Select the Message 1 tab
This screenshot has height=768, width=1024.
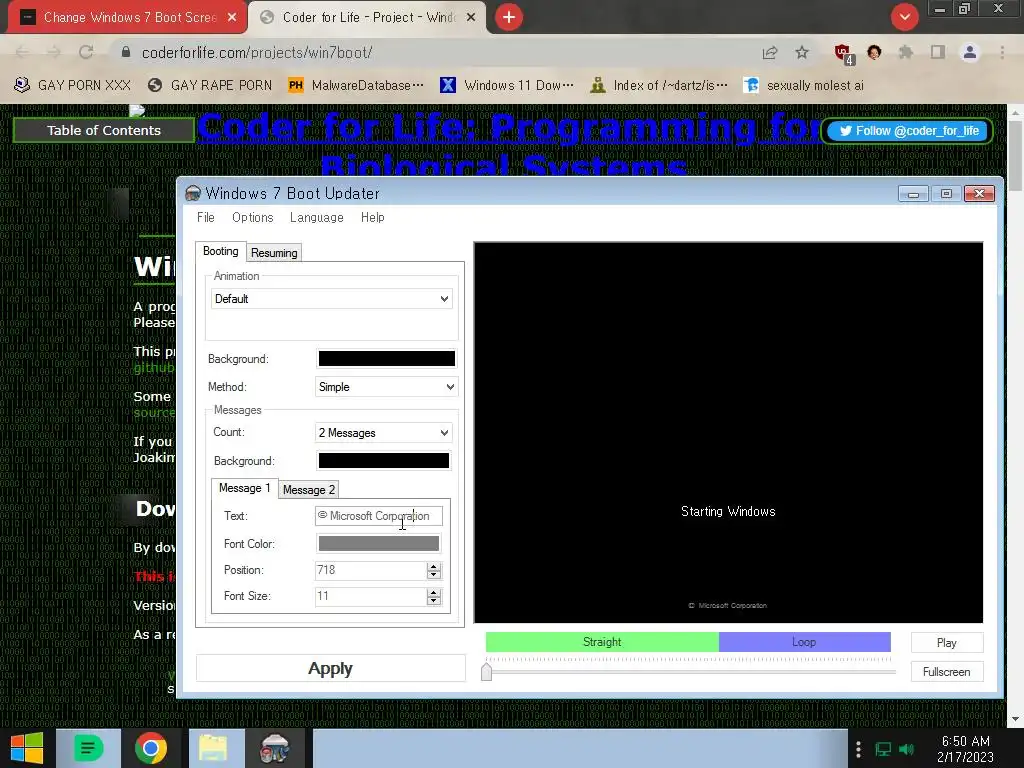244,488
